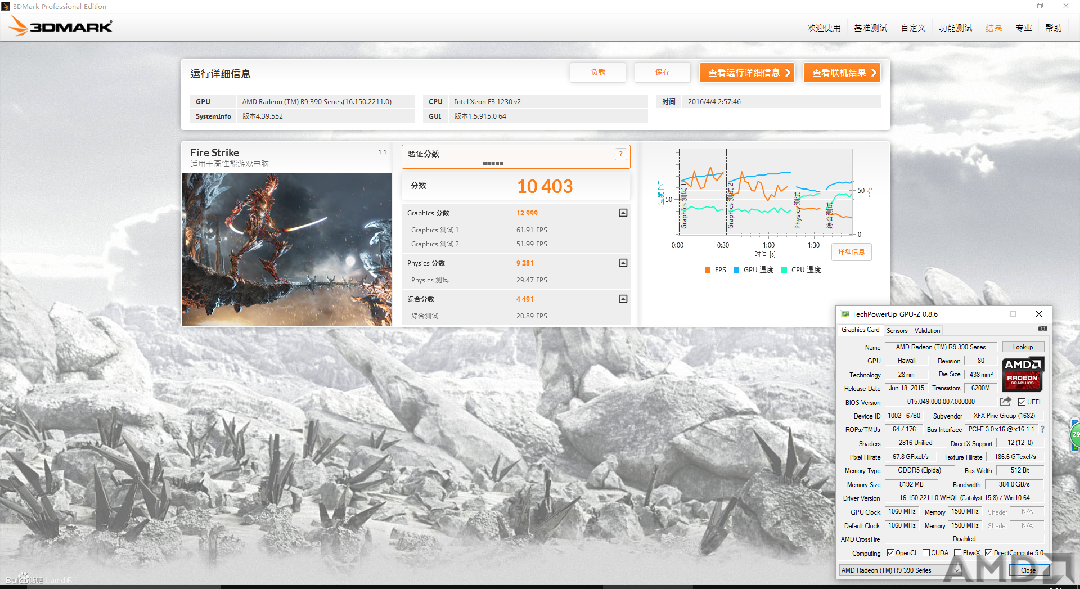Click the Lookup button in GPU-Z

1023,347
